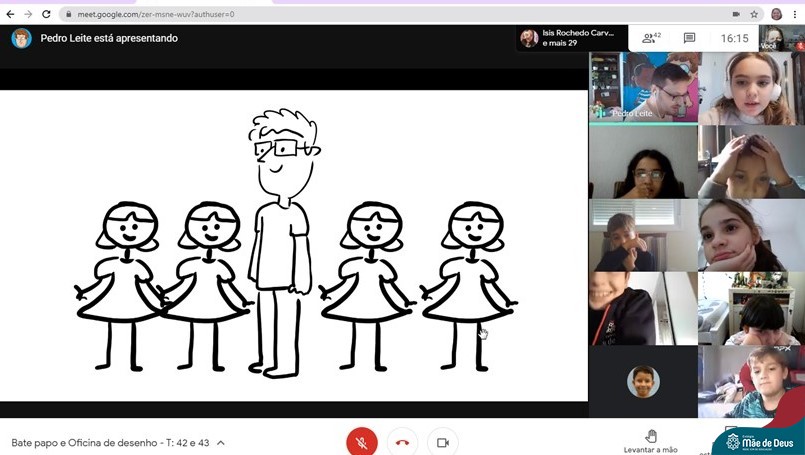Open the chat panel icon
The width and height of the screenshot is (805, 455).
point(689,38)
